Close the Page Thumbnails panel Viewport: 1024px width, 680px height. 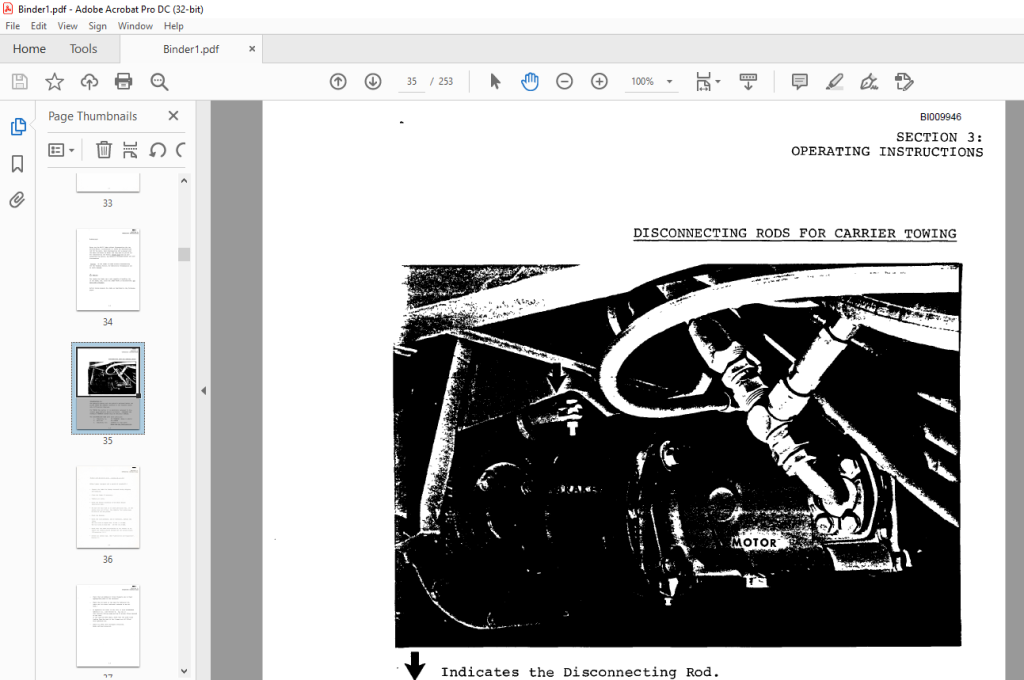pos(173,116)
